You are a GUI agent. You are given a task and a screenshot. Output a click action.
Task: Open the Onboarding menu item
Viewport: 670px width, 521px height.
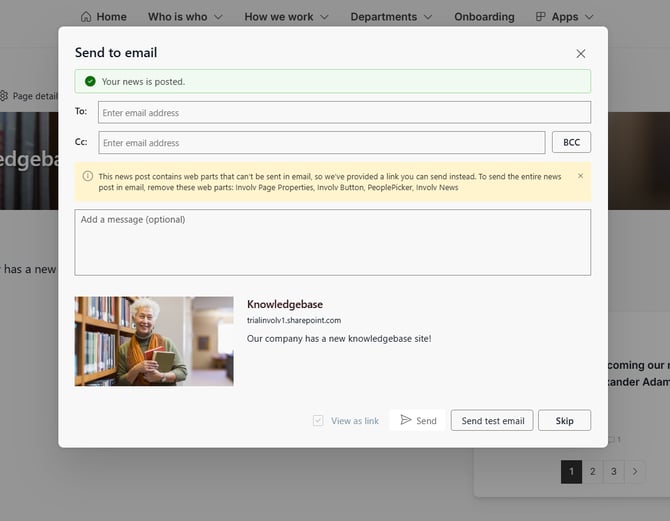pyautogui.click(x=484, y=17)
